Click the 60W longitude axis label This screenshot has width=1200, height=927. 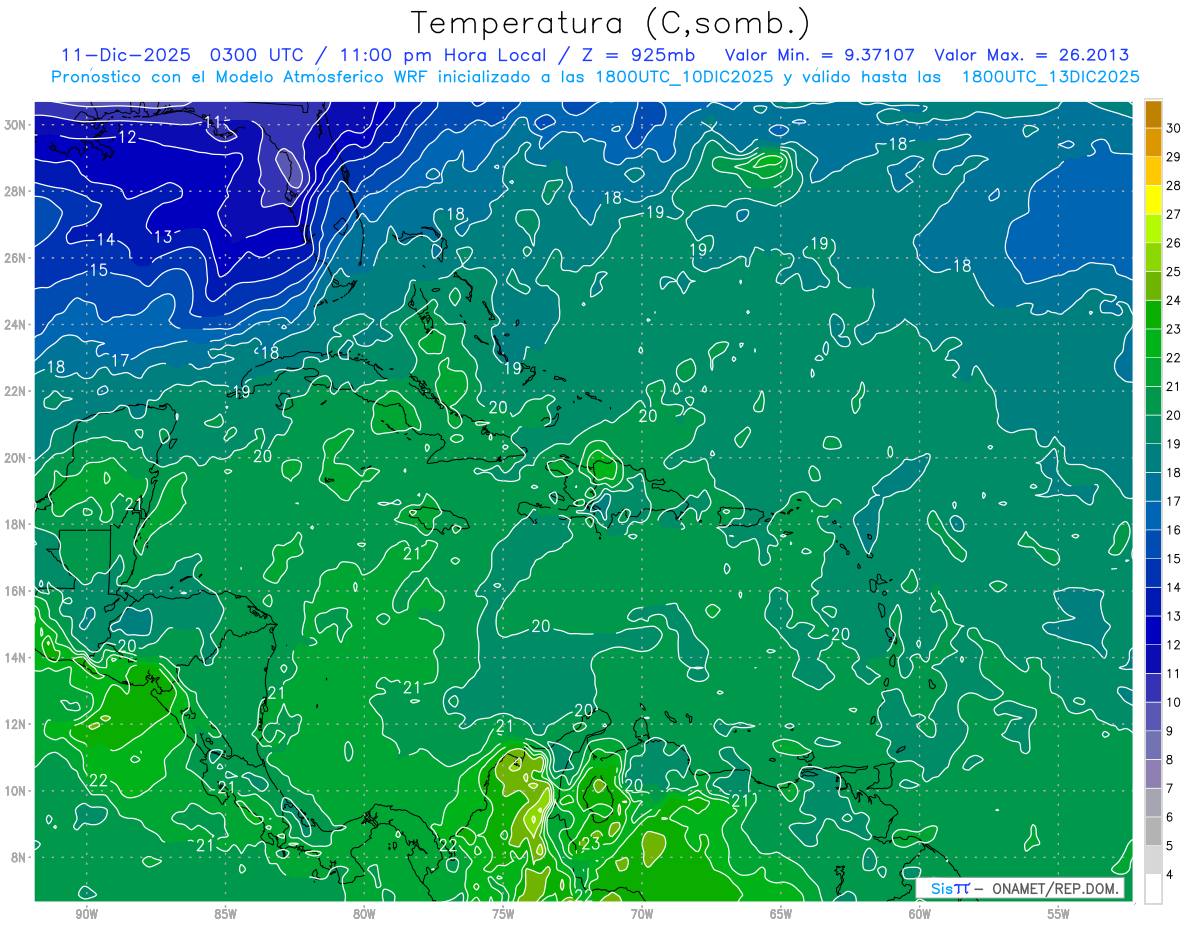click(x=920, y=914)
